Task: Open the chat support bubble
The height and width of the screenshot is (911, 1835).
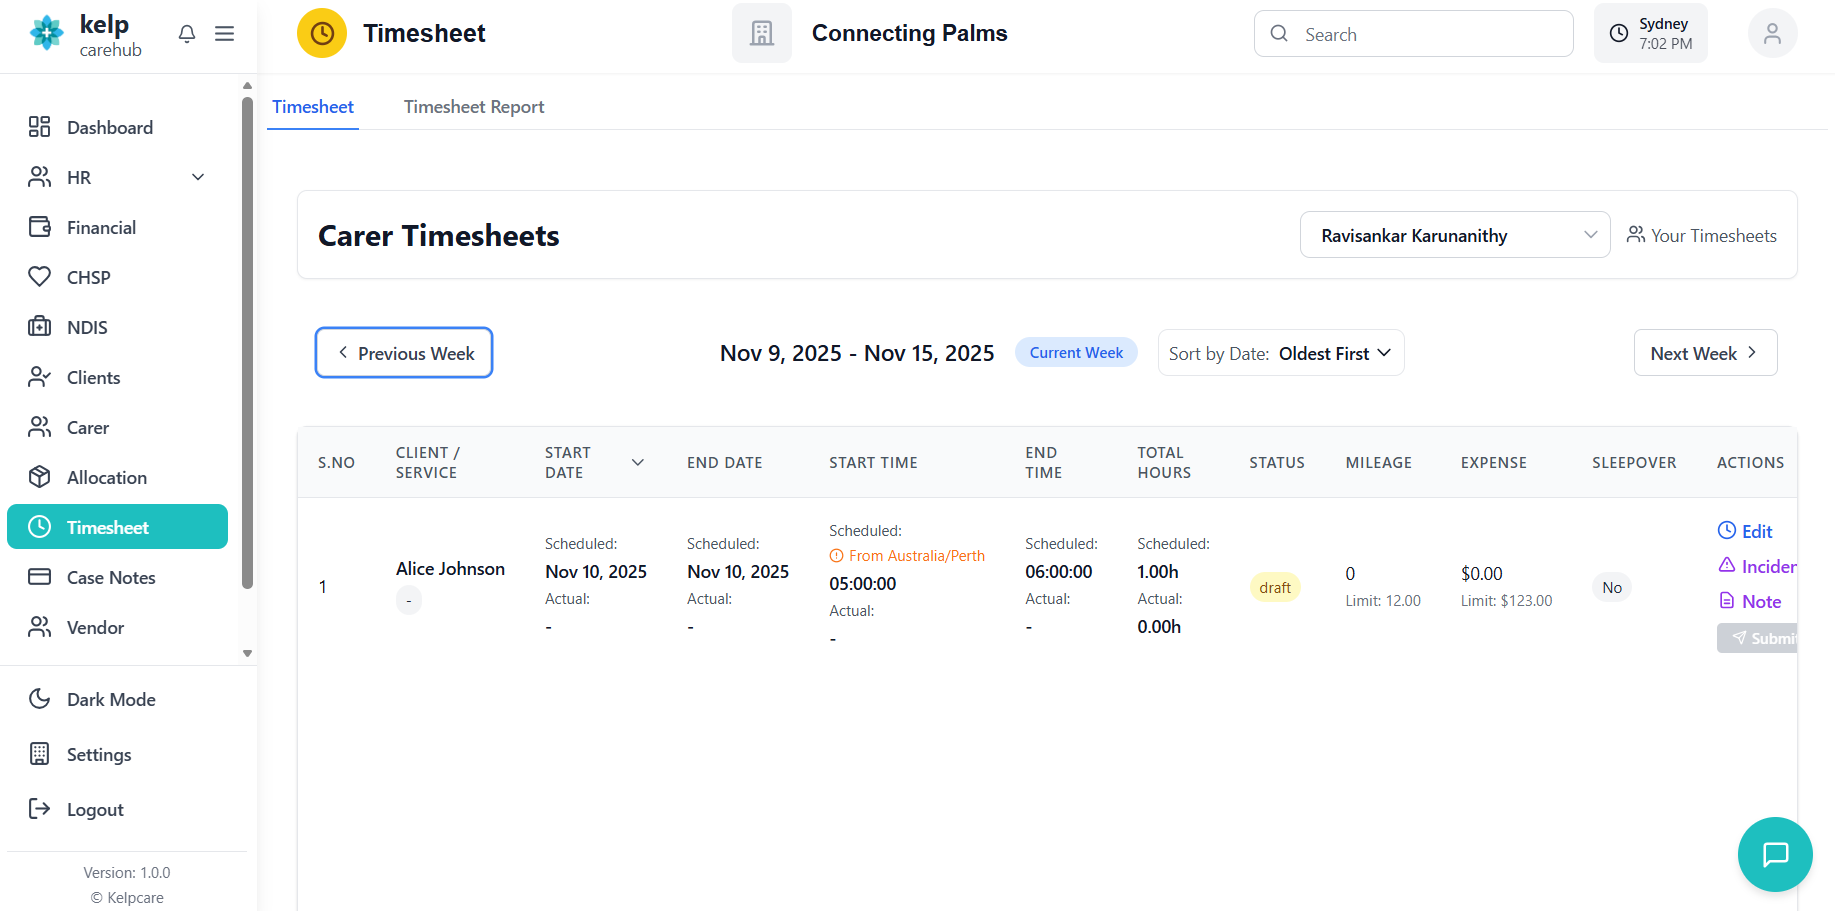Action: coord(1774,854)
